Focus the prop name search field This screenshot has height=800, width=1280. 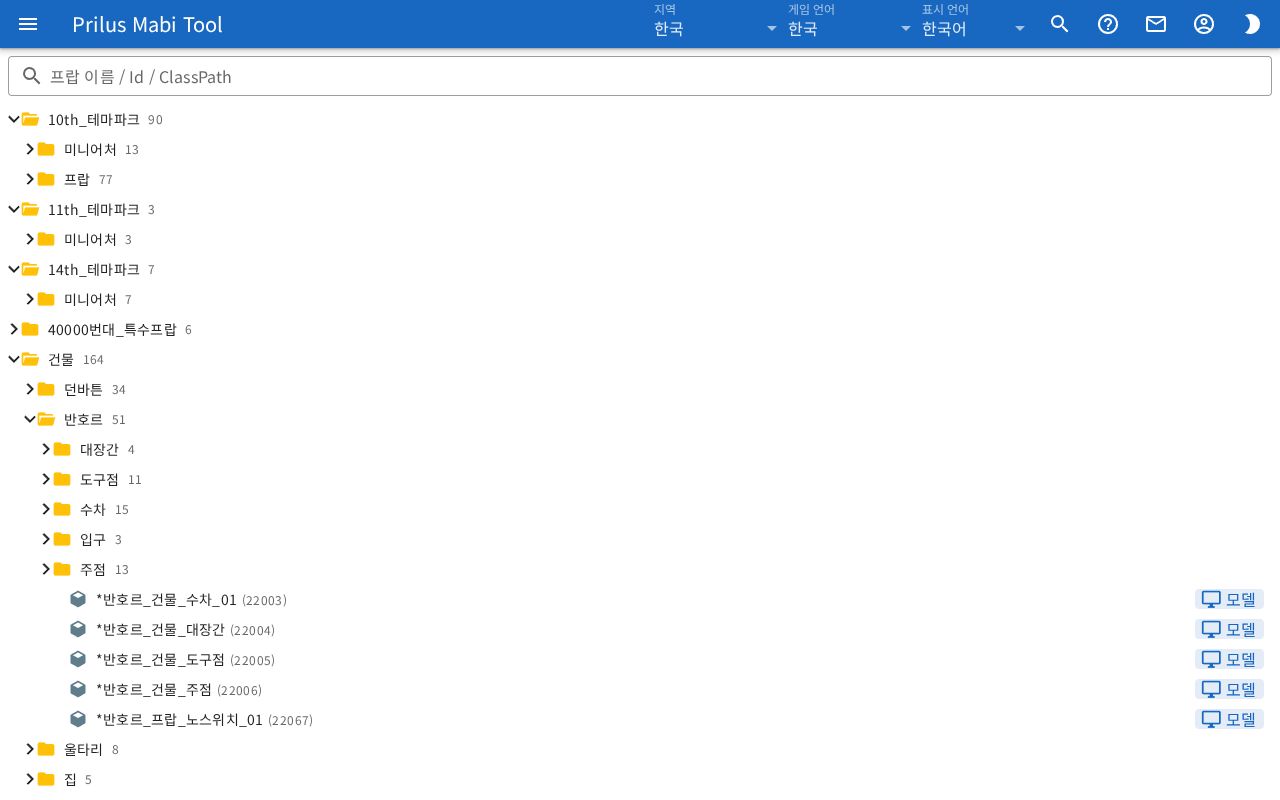[640, 76]
